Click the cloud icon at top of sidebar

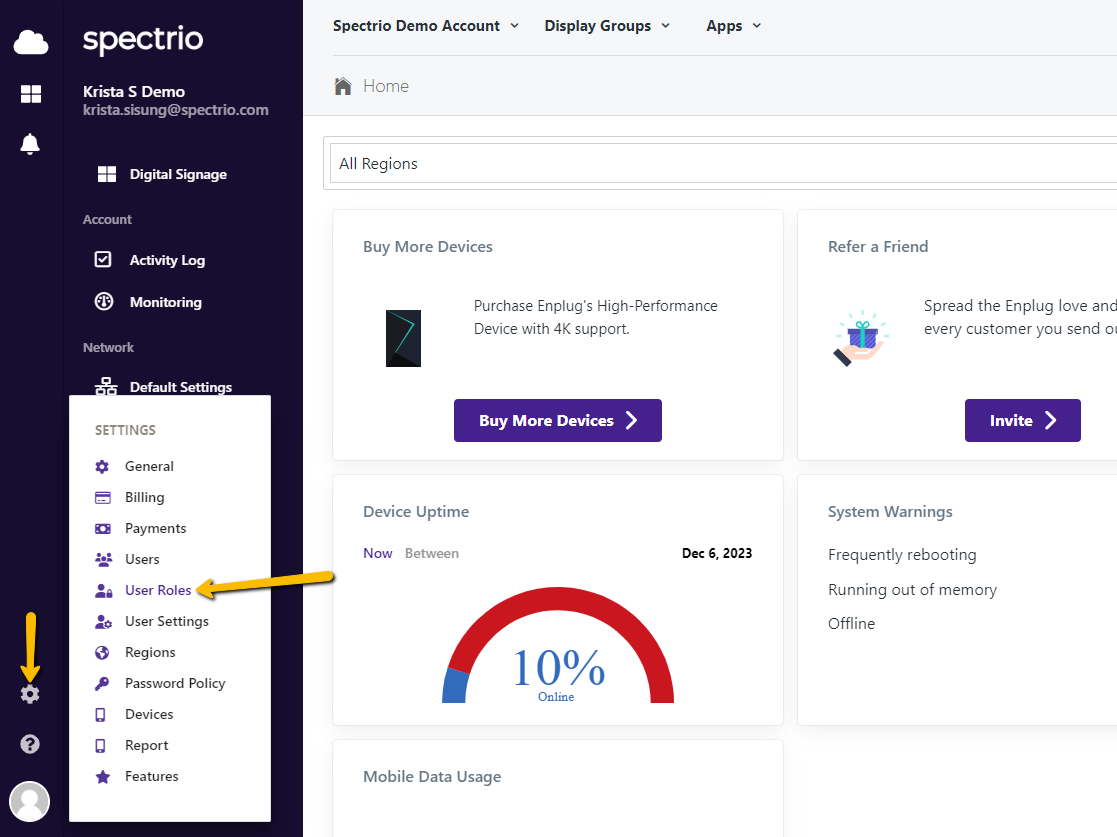[x=30, y=42]
